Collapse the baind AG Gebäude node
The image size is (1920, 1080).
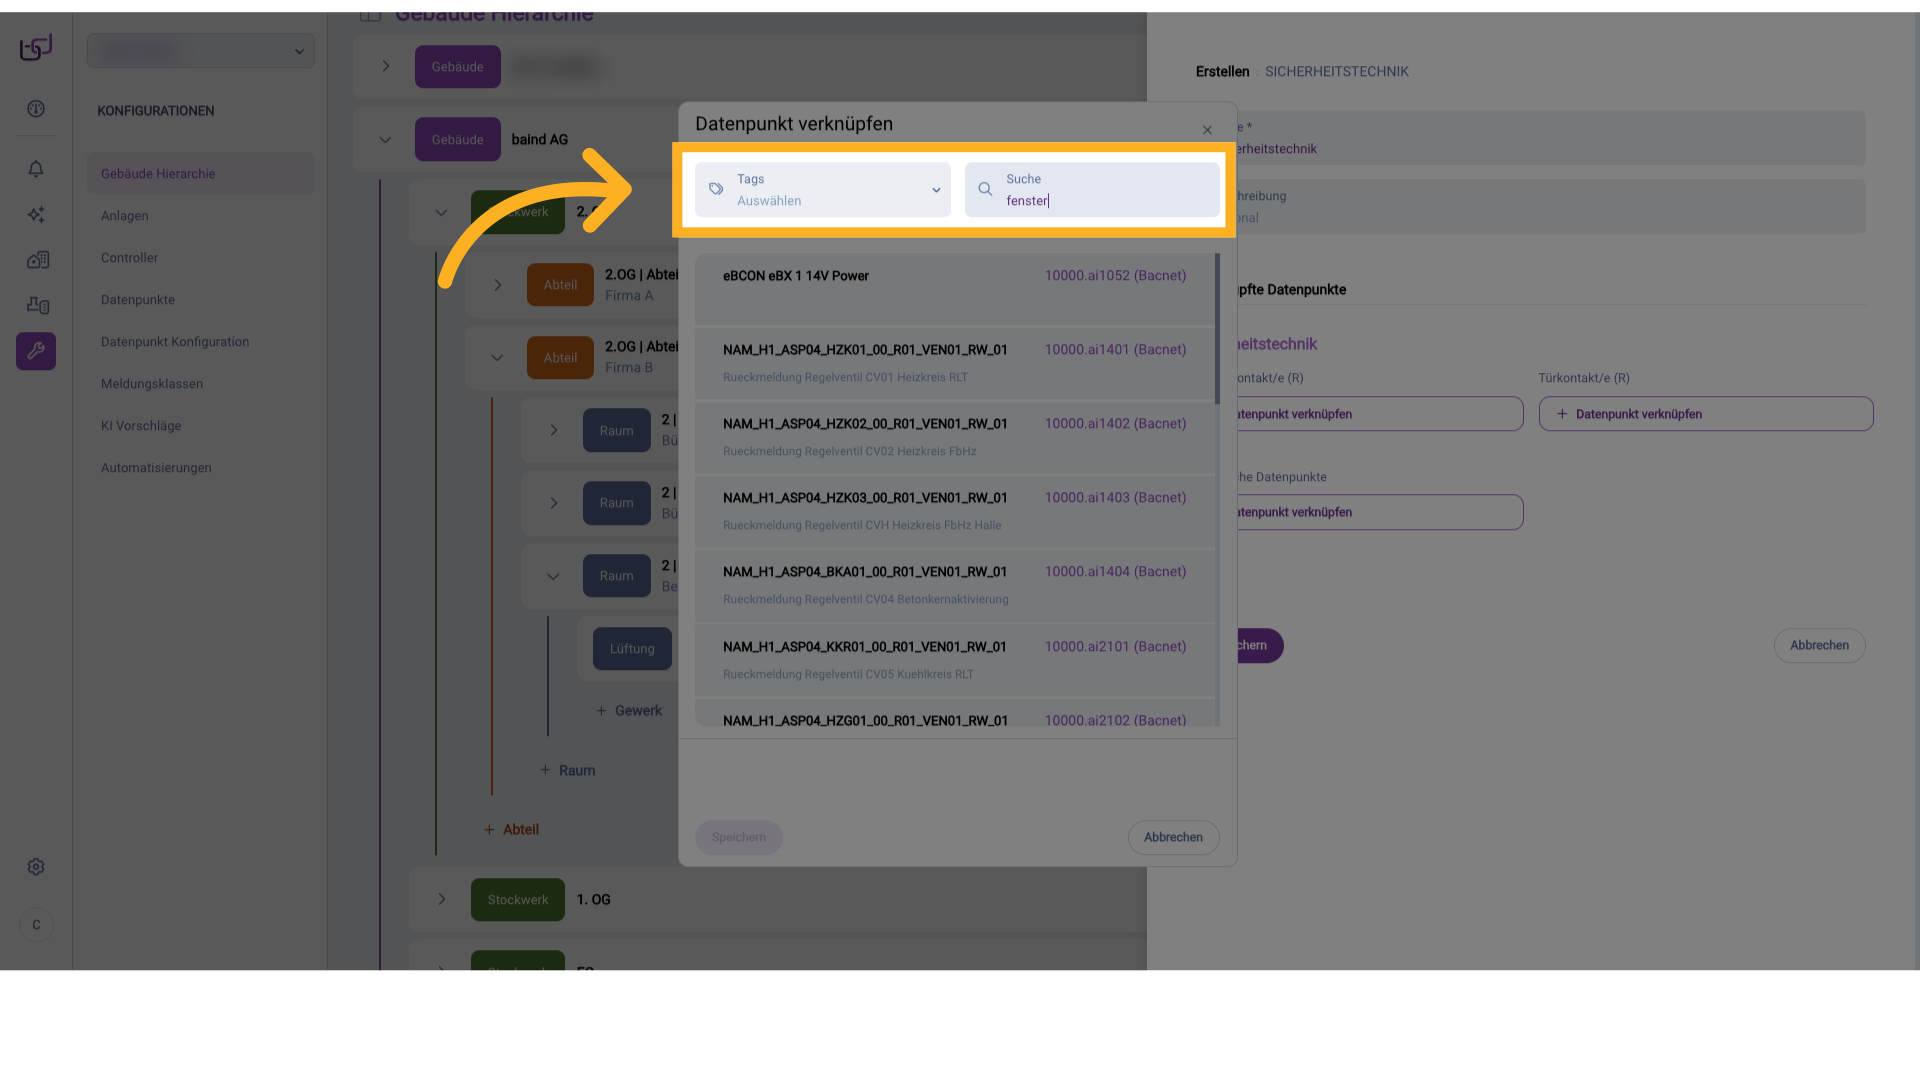click(x=385, y=140)
